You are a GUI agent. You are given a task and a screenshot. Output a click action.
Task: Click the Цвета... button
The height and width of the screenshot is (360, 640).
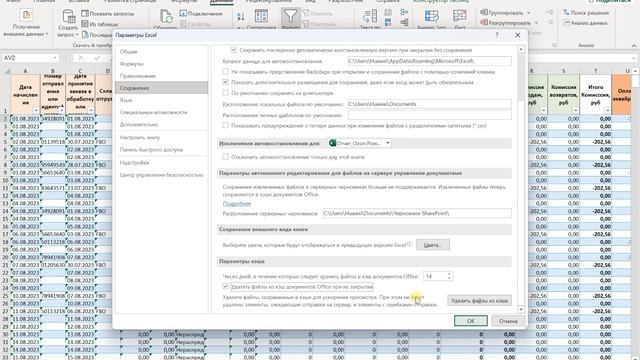click(433, 245)
